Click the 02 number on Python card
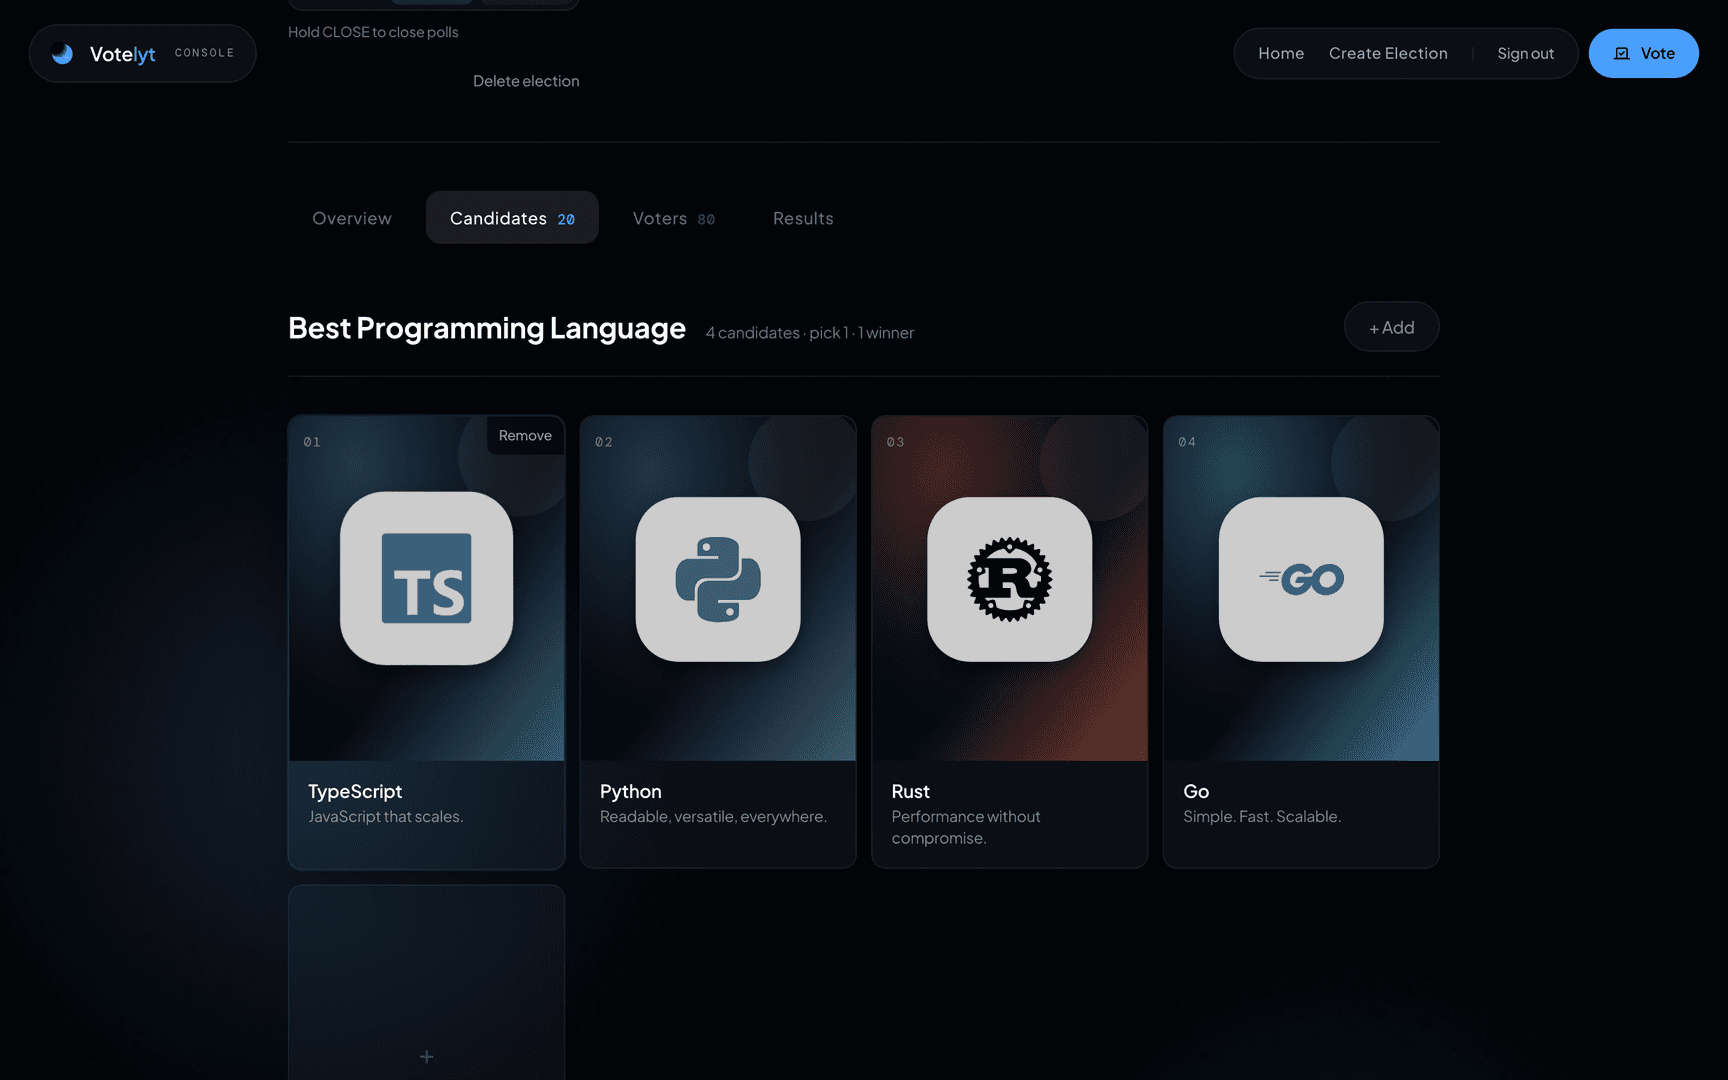The width and height of the screenshot is (1728, 1080). (x=604, y=442)
